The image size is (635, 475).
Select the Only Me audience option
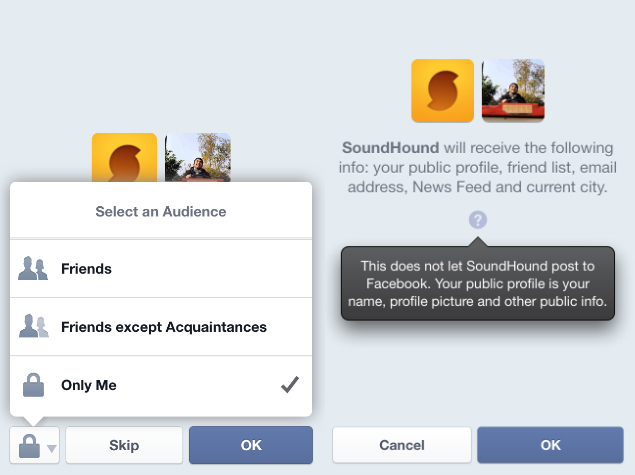coord(161,385)
